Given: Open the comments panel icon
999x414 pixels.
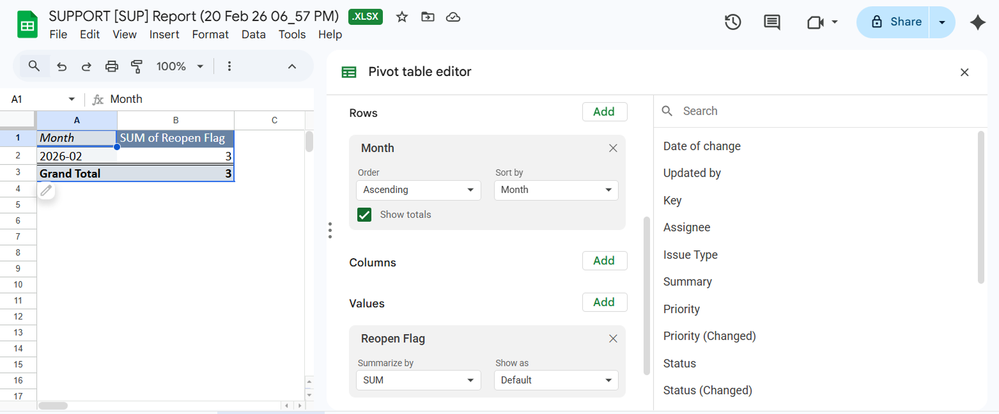Looking at the screenshot, I should coord(772,22).
